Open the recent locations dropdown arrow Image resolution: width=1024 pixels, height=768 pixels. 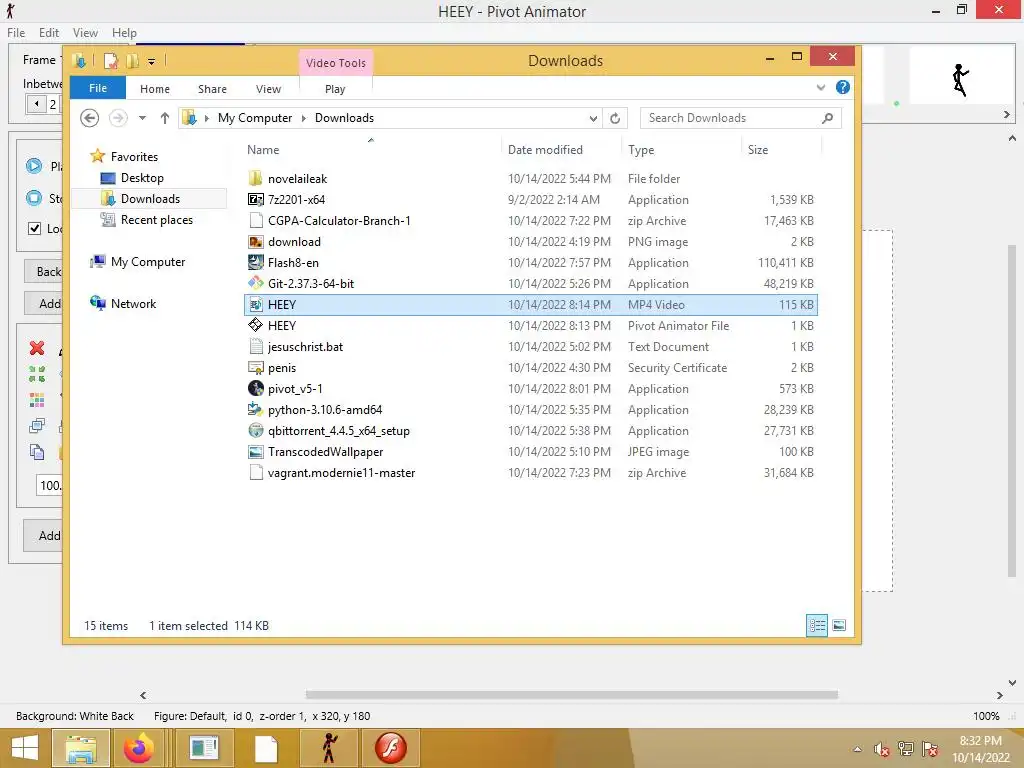[142, 118]
